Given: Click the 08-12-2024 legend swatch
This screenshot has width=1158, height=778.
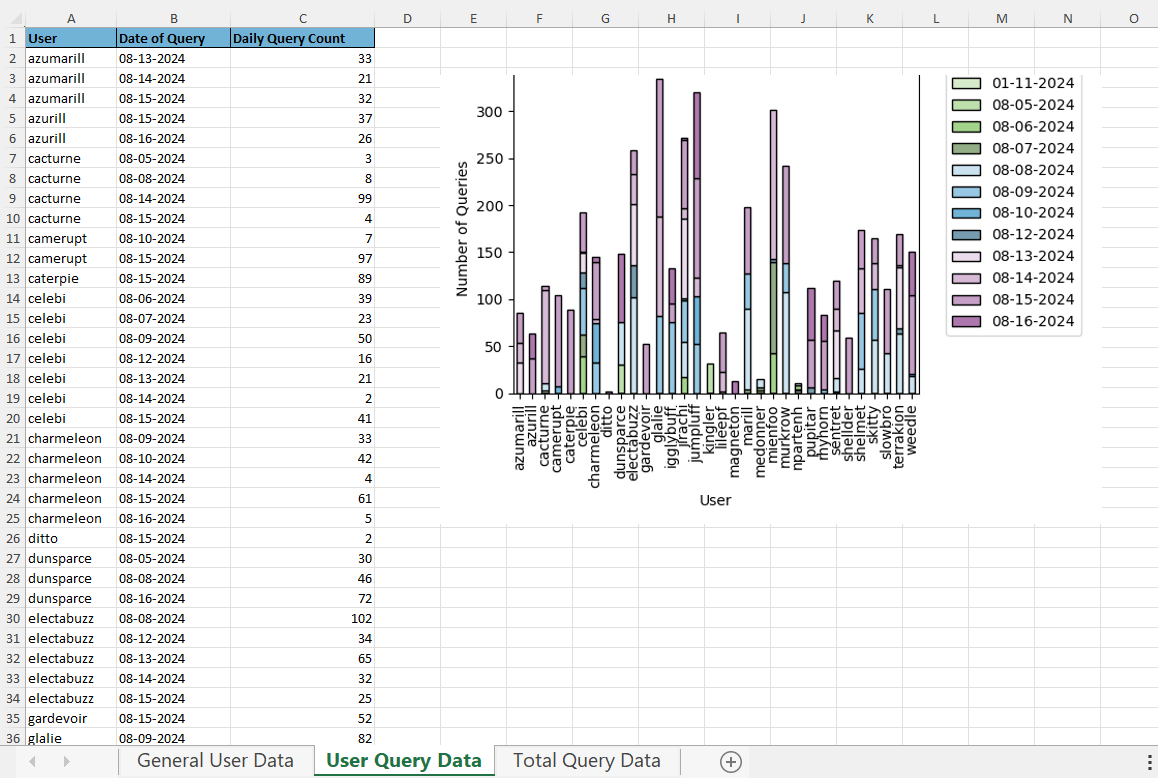Looking at the screenshot, I should point(966,235).
